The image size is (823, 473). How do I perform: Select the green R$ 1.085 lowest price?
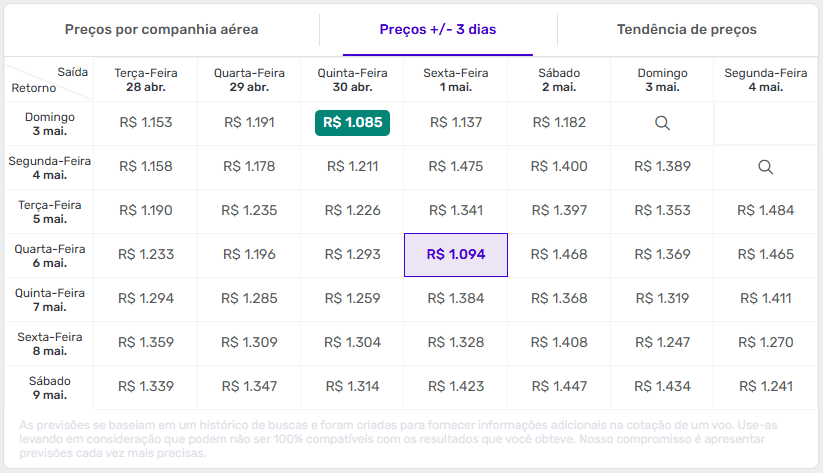352,123
